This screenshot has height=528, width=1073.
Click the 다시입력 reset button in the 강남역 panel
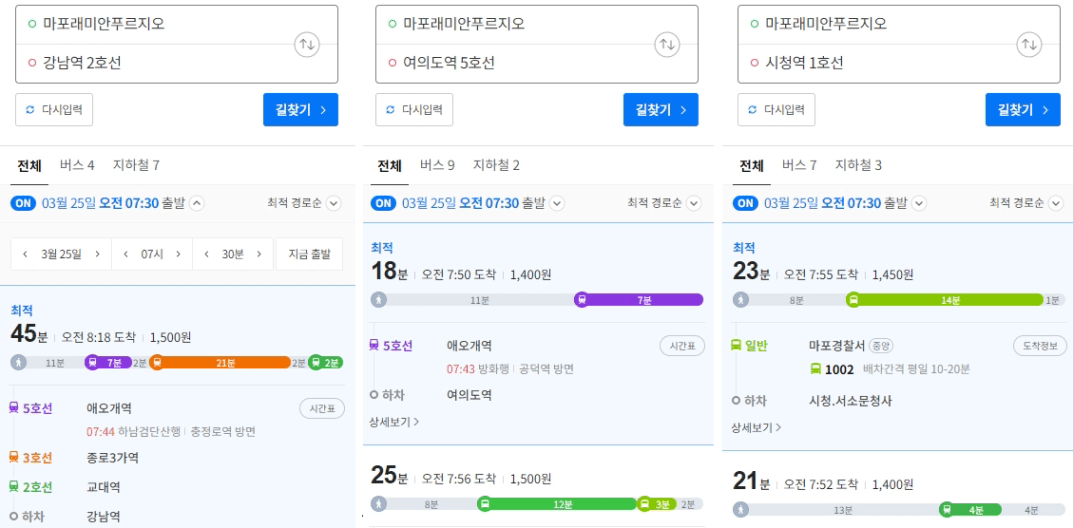pos(54,109)
